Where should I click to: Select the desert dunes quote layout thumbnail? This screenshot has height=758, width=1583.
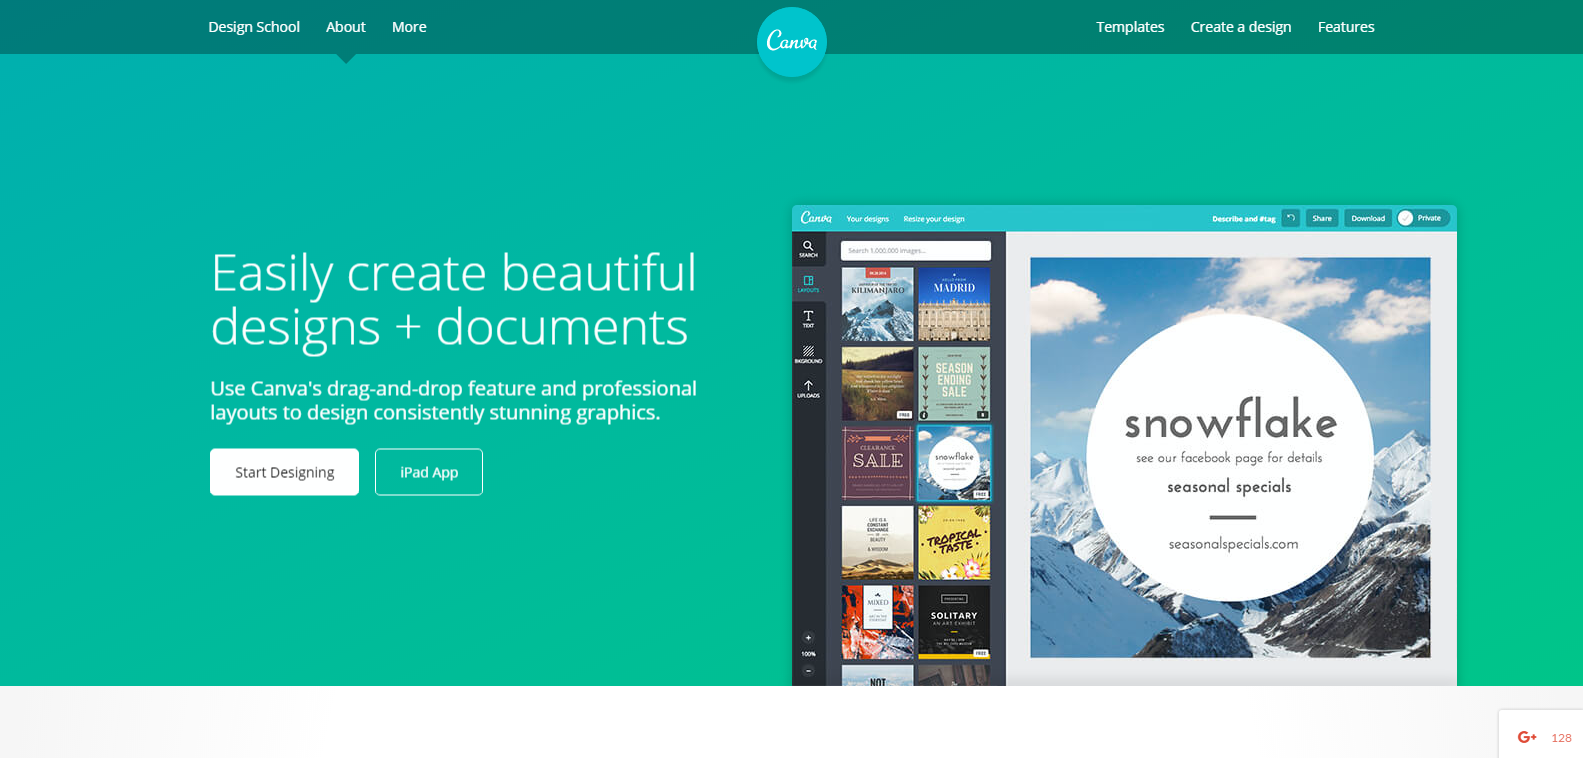878,542
